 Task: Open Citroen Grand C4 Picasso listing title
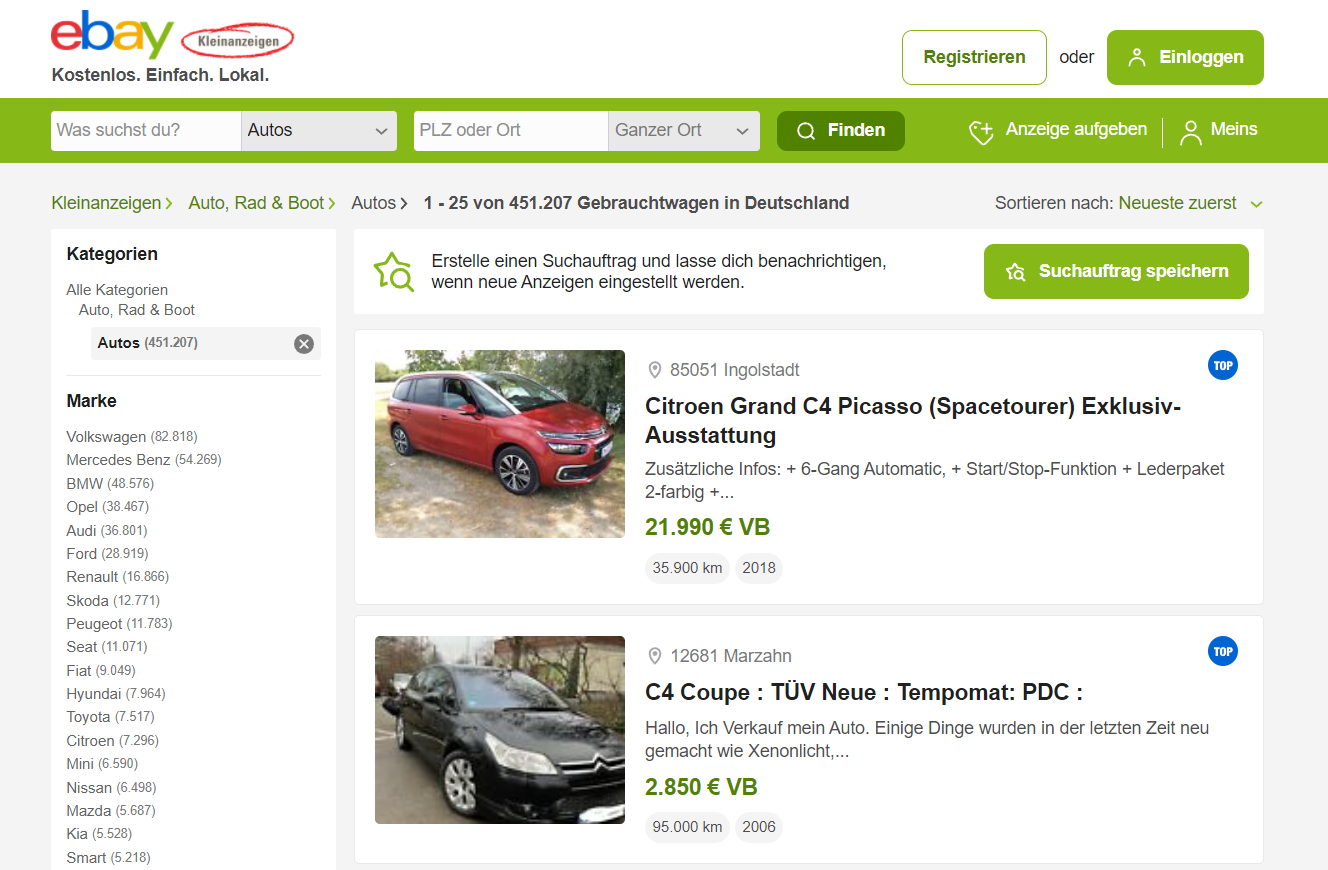tap(913, 421)
